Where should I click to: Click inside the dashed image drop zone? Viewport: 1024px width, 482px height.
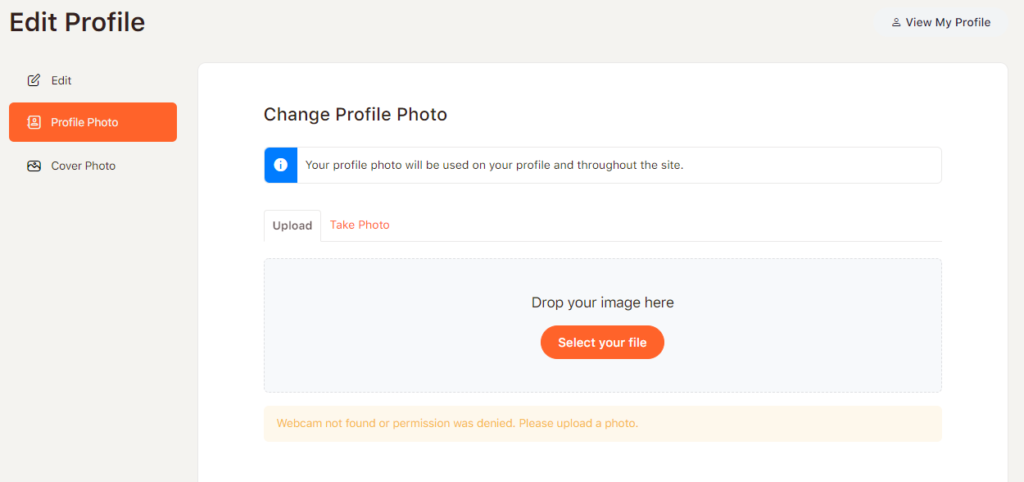click(602, 325)
